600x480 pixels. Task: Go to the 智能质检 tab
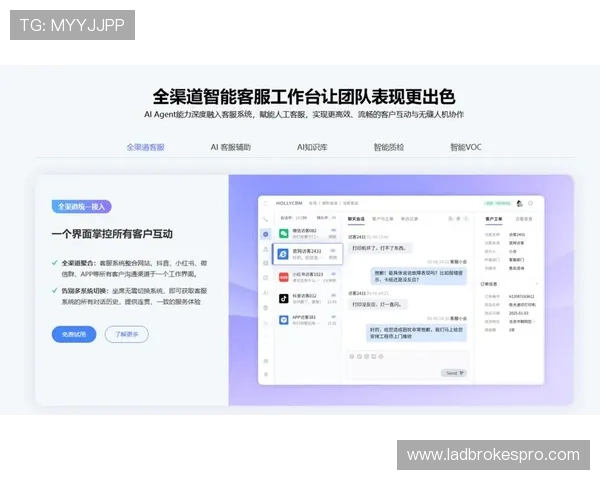(389, 147)
